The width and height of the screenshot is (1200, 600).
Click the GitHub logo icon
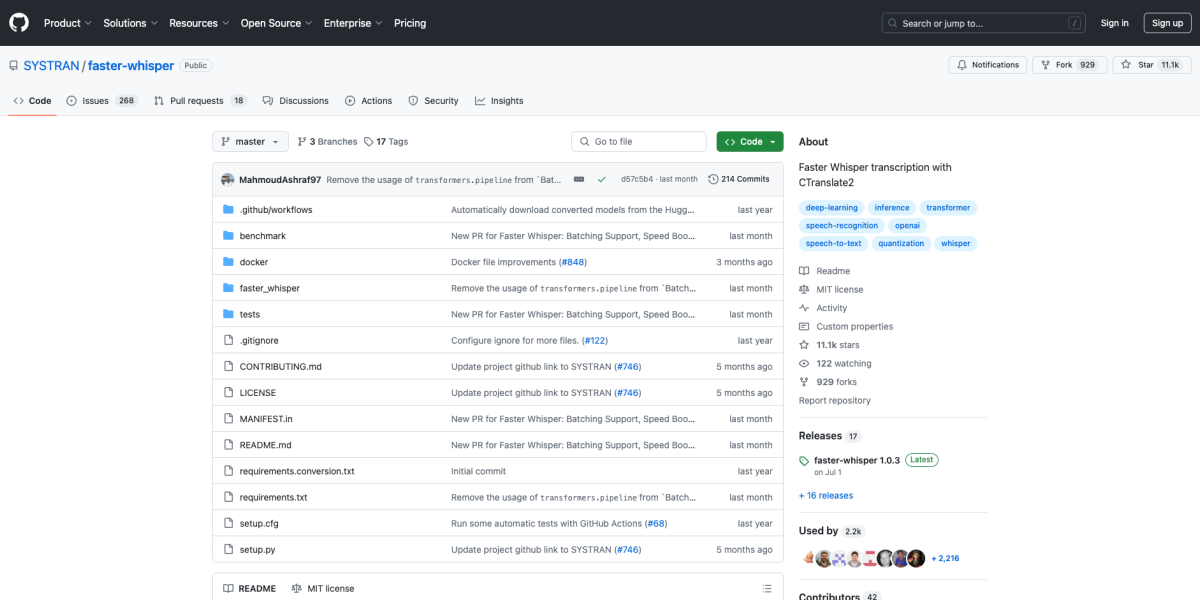[x=20, y=23]
